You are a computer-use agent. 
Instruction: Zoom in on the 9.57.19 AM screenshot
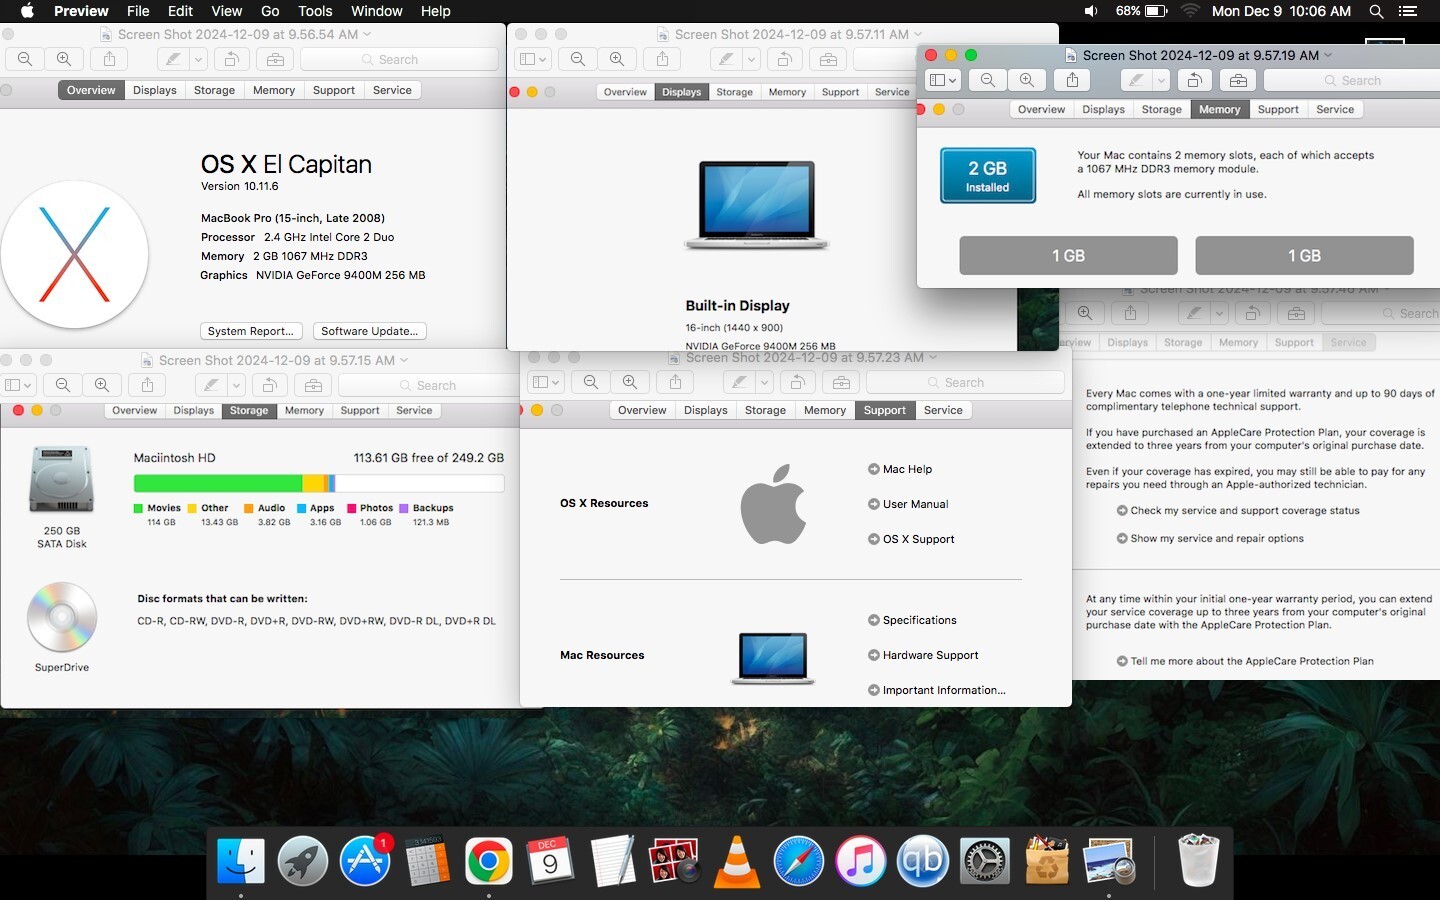(1027, 81)
